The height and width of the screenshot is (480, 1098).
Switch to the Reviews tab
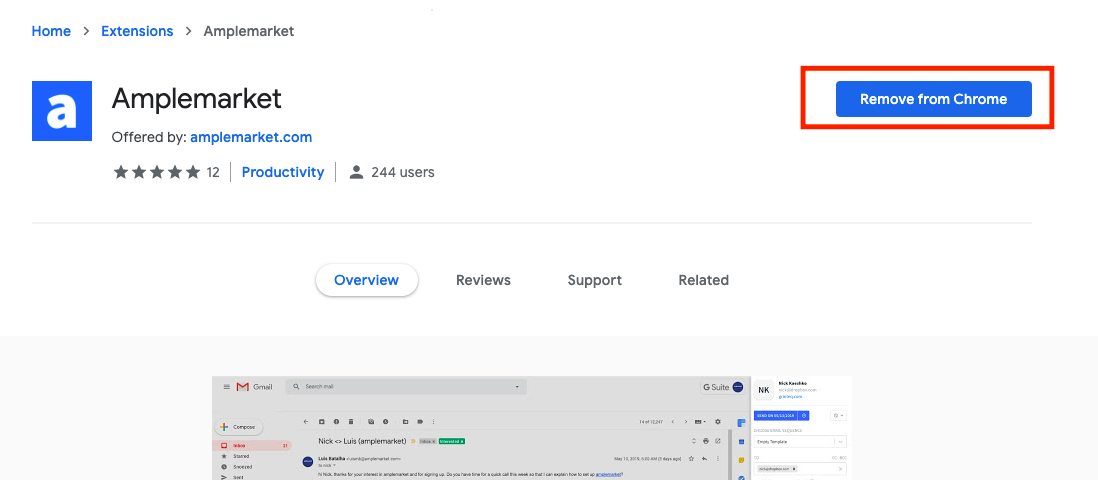pos(483,280)
